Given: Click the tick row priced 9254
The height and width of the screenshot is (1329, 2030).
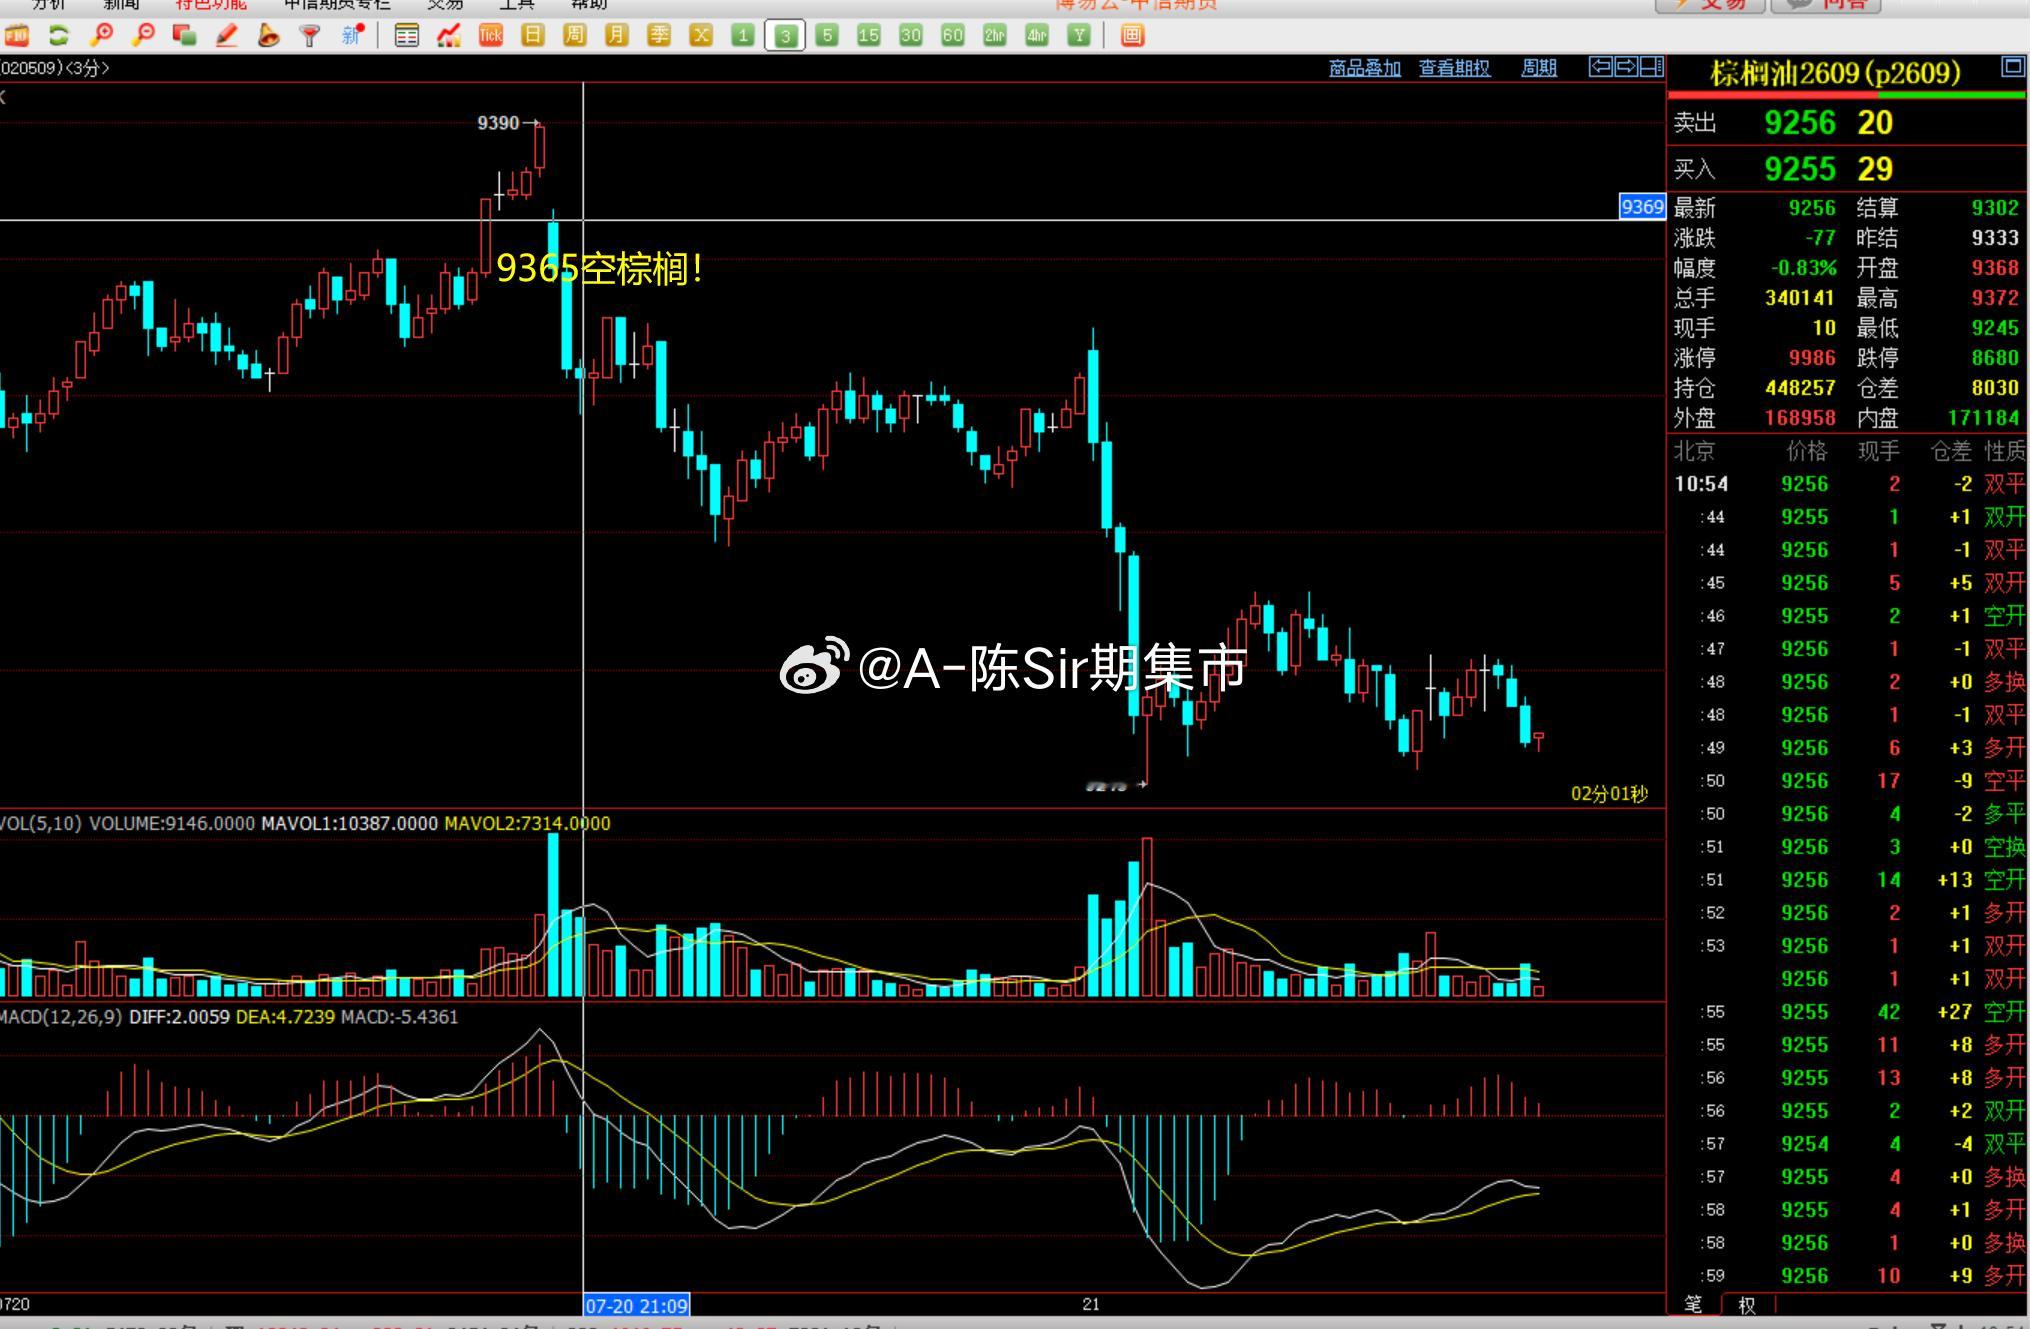Looking at the screenshot, I should (x=1848, y=1144).
